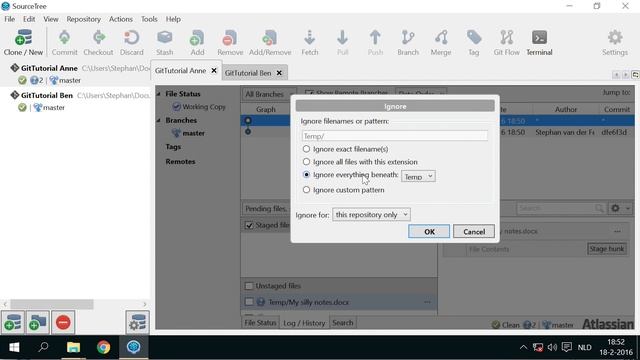Open the gear options dropdown beside search box
The image size is (640, 360).
click(620, 209)
